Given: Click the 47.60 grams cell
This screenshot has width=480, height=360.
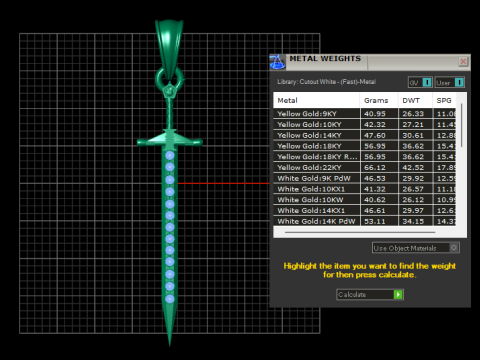Looking at the screenshot, I should click(x=379, y=135).
